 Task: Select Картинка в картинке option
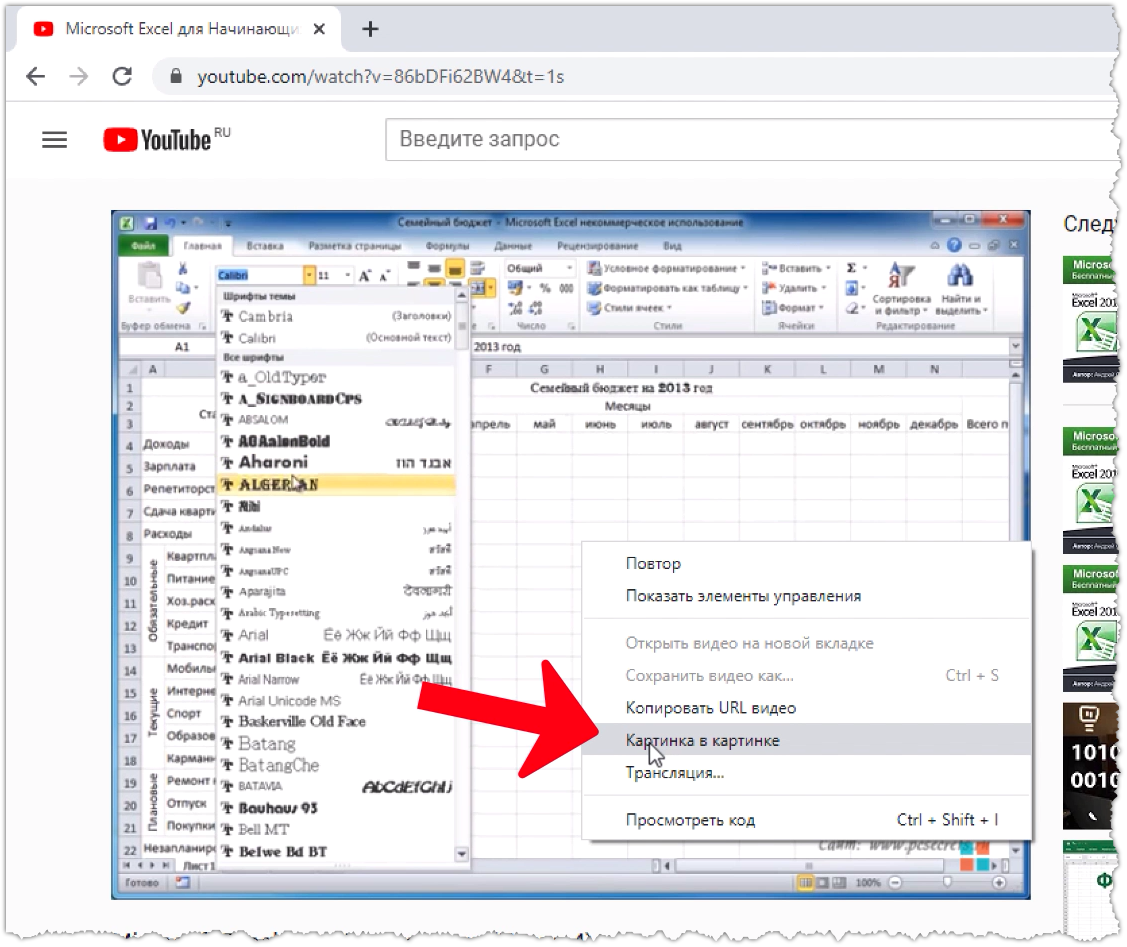tap(806, 740)
